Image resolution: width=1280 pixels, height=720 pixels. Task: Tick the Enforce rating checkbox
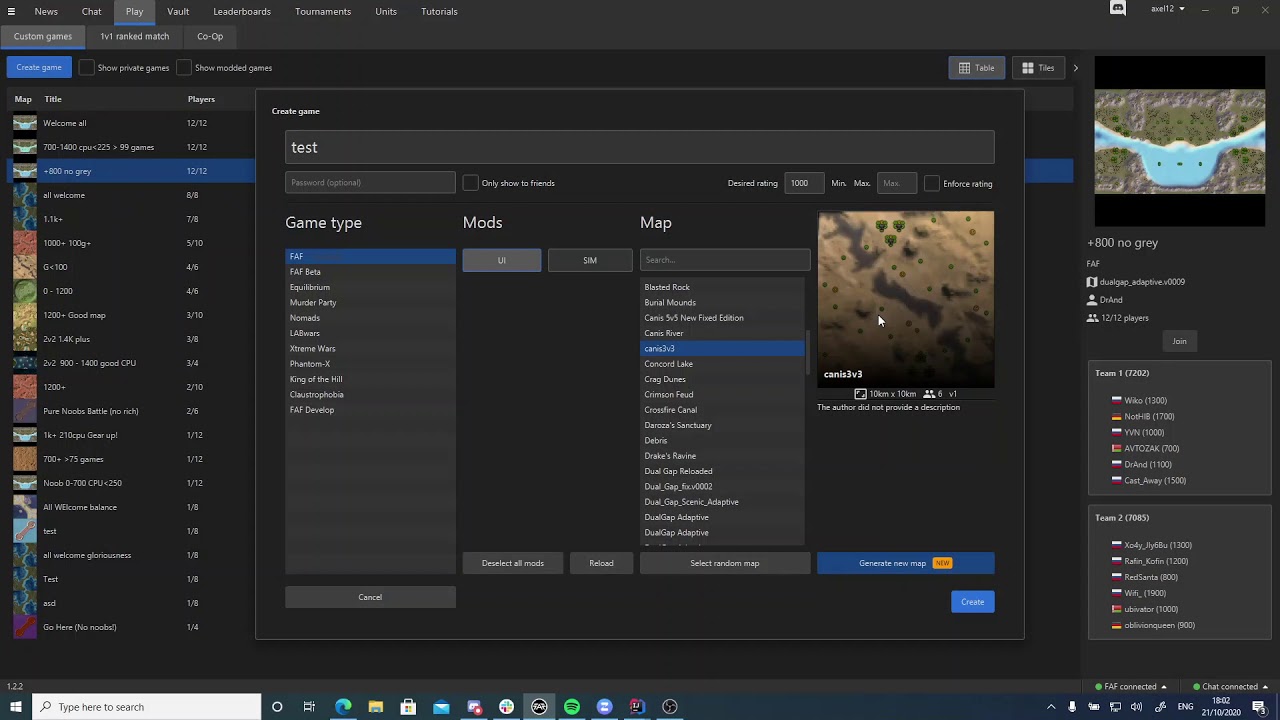pyautogui.click(x=932, y=183)
